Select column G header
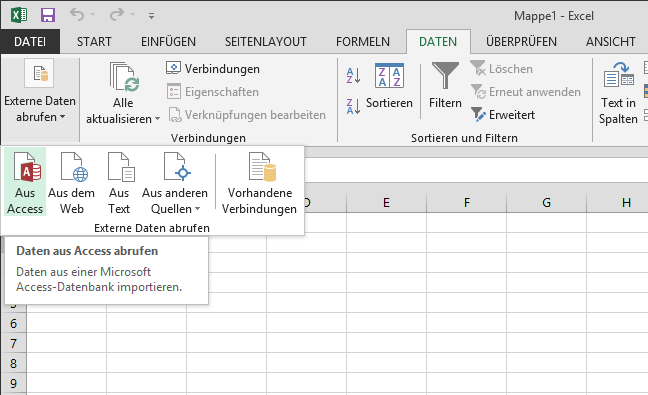The height and width of the screenshot is (395, 648). 546,203
